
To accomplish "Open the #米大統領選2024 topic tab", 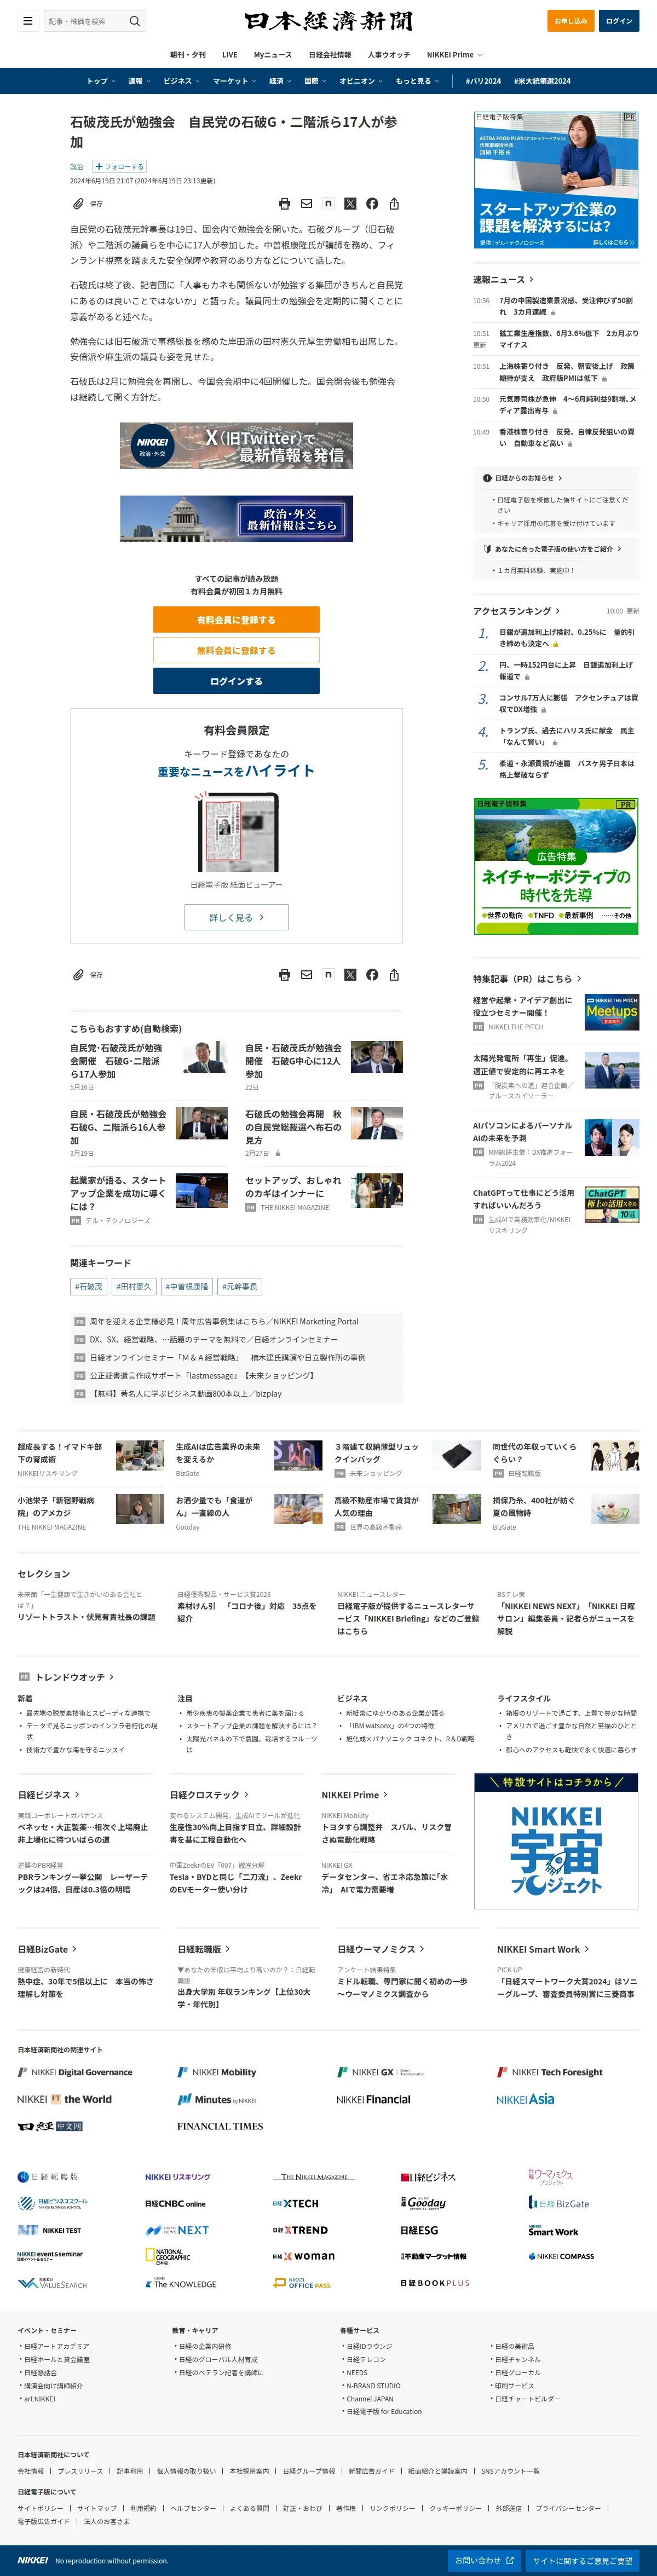I will [542, 81].
